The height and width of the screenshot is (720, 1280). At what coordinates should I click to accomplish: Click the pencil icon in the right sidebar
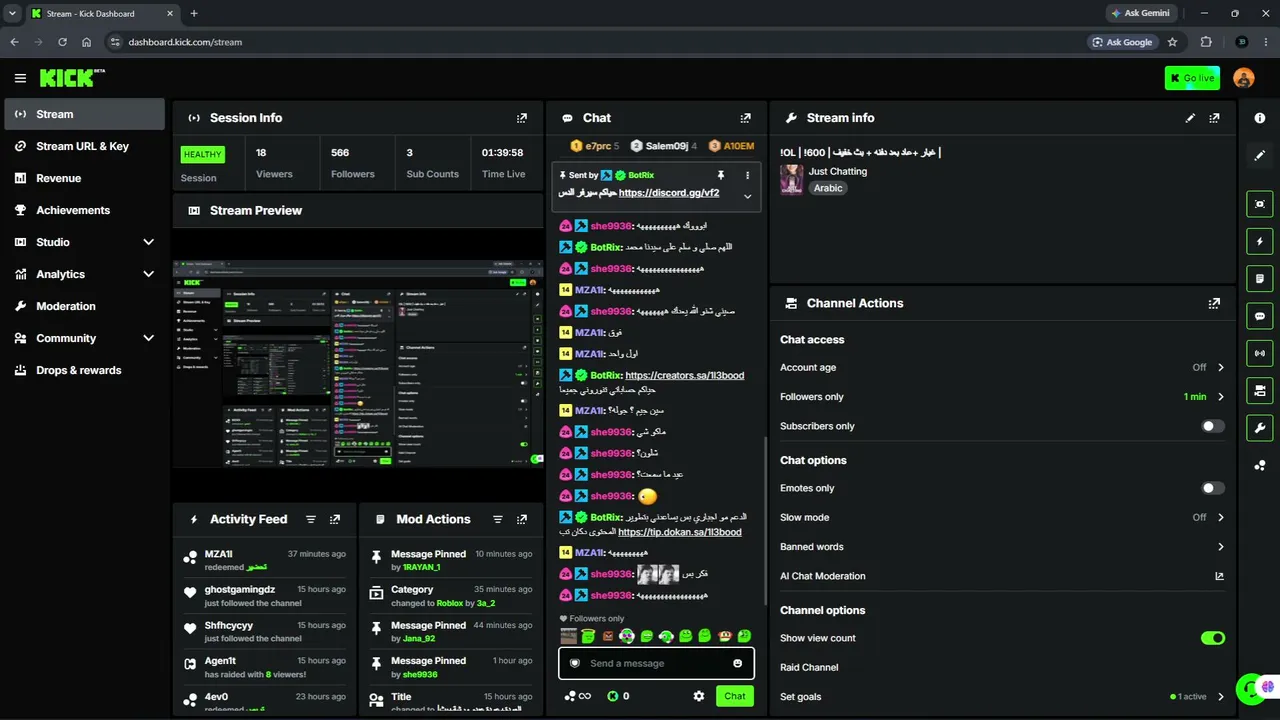1260,156
